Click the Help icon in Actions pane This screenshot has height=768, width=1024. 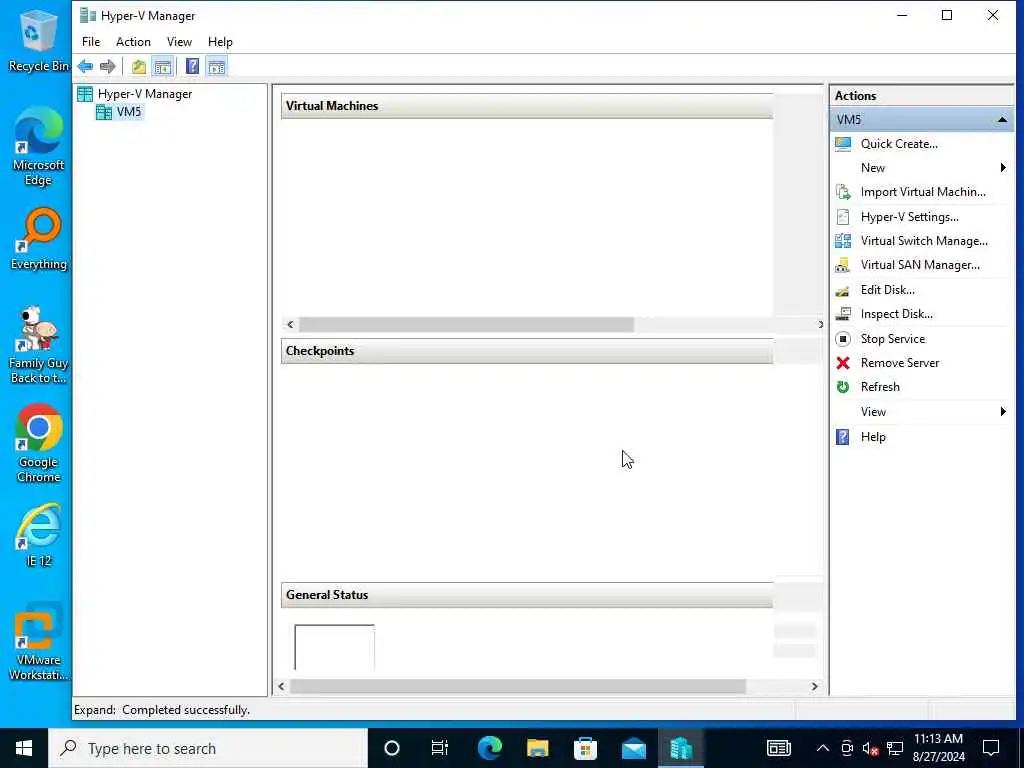tap(843, 437)
